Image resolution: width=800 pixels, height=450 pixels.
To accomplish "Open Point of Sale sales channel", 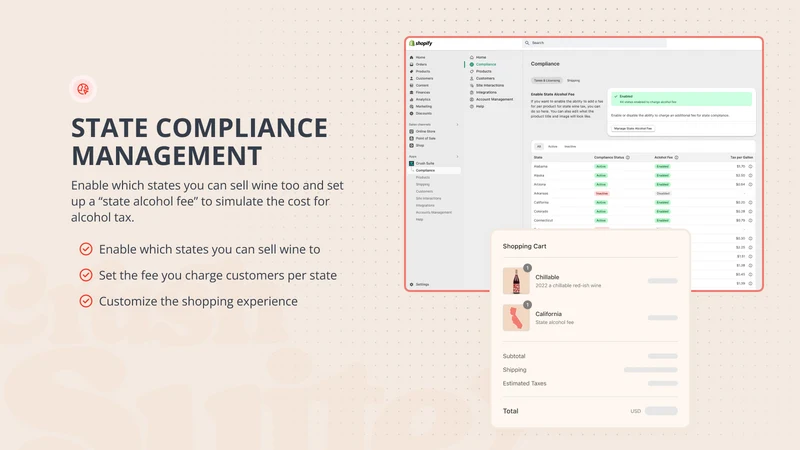I will [426, 138].
